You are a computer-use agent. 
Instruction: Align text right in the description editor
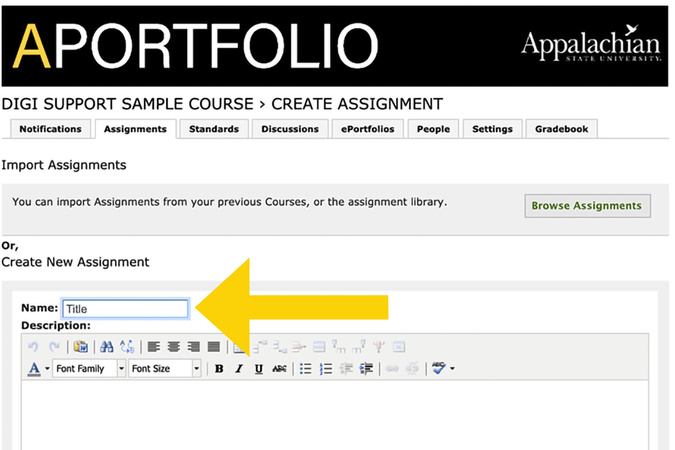point(194,347)
